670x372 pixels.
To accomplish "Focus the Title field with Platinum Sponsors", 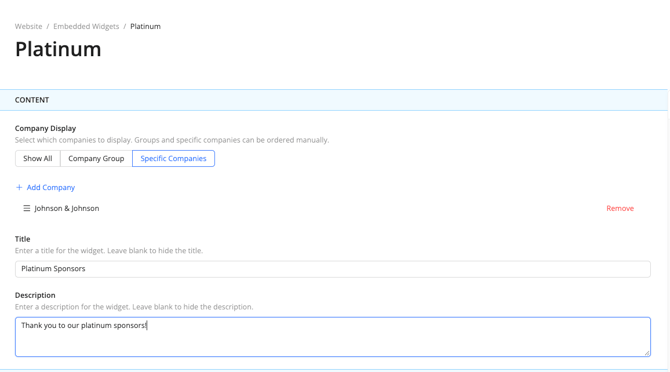I will click(x=333, y=269).
